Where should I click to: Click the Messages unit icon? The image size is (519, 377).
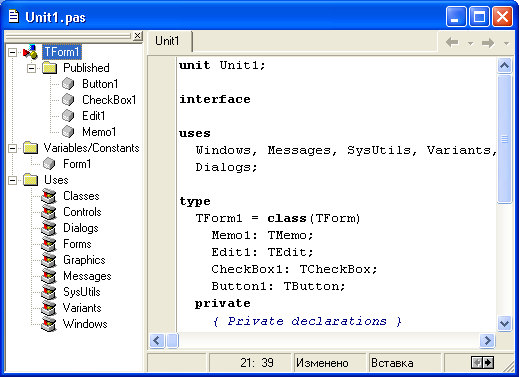pyautogui.click(x=49, y=276)
